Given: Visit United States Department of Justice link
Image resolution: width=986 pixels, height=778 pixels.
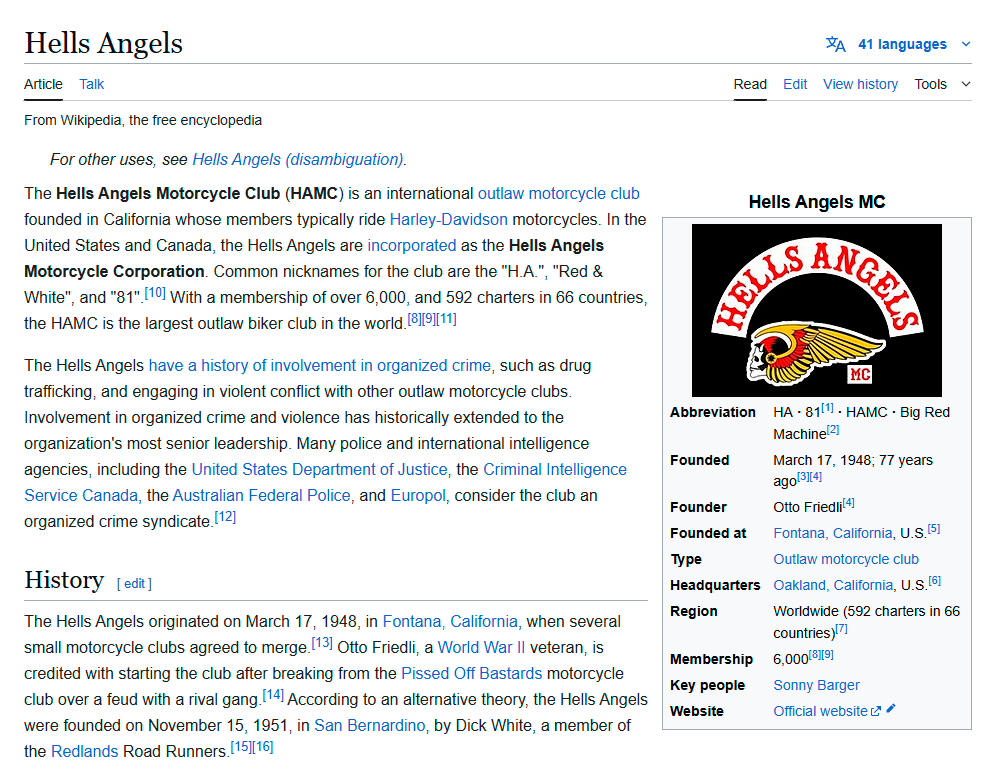Looking at the screenshot, I should tap(319, 469).
